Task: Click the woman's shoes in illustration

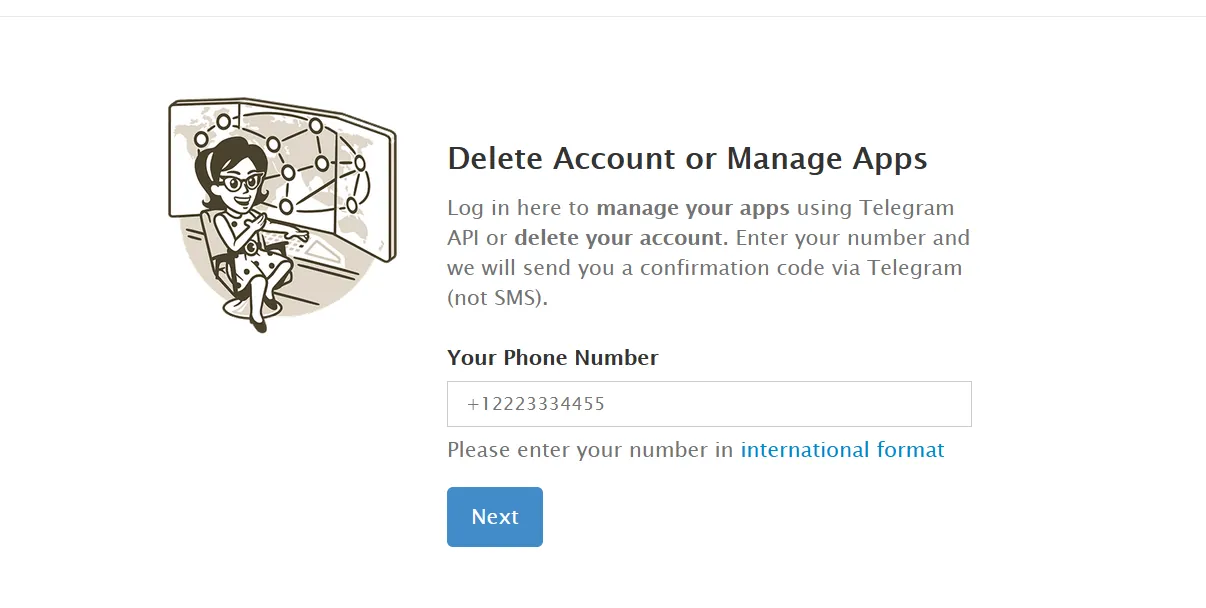Action: pyautogui.click(x=258, y=322)
